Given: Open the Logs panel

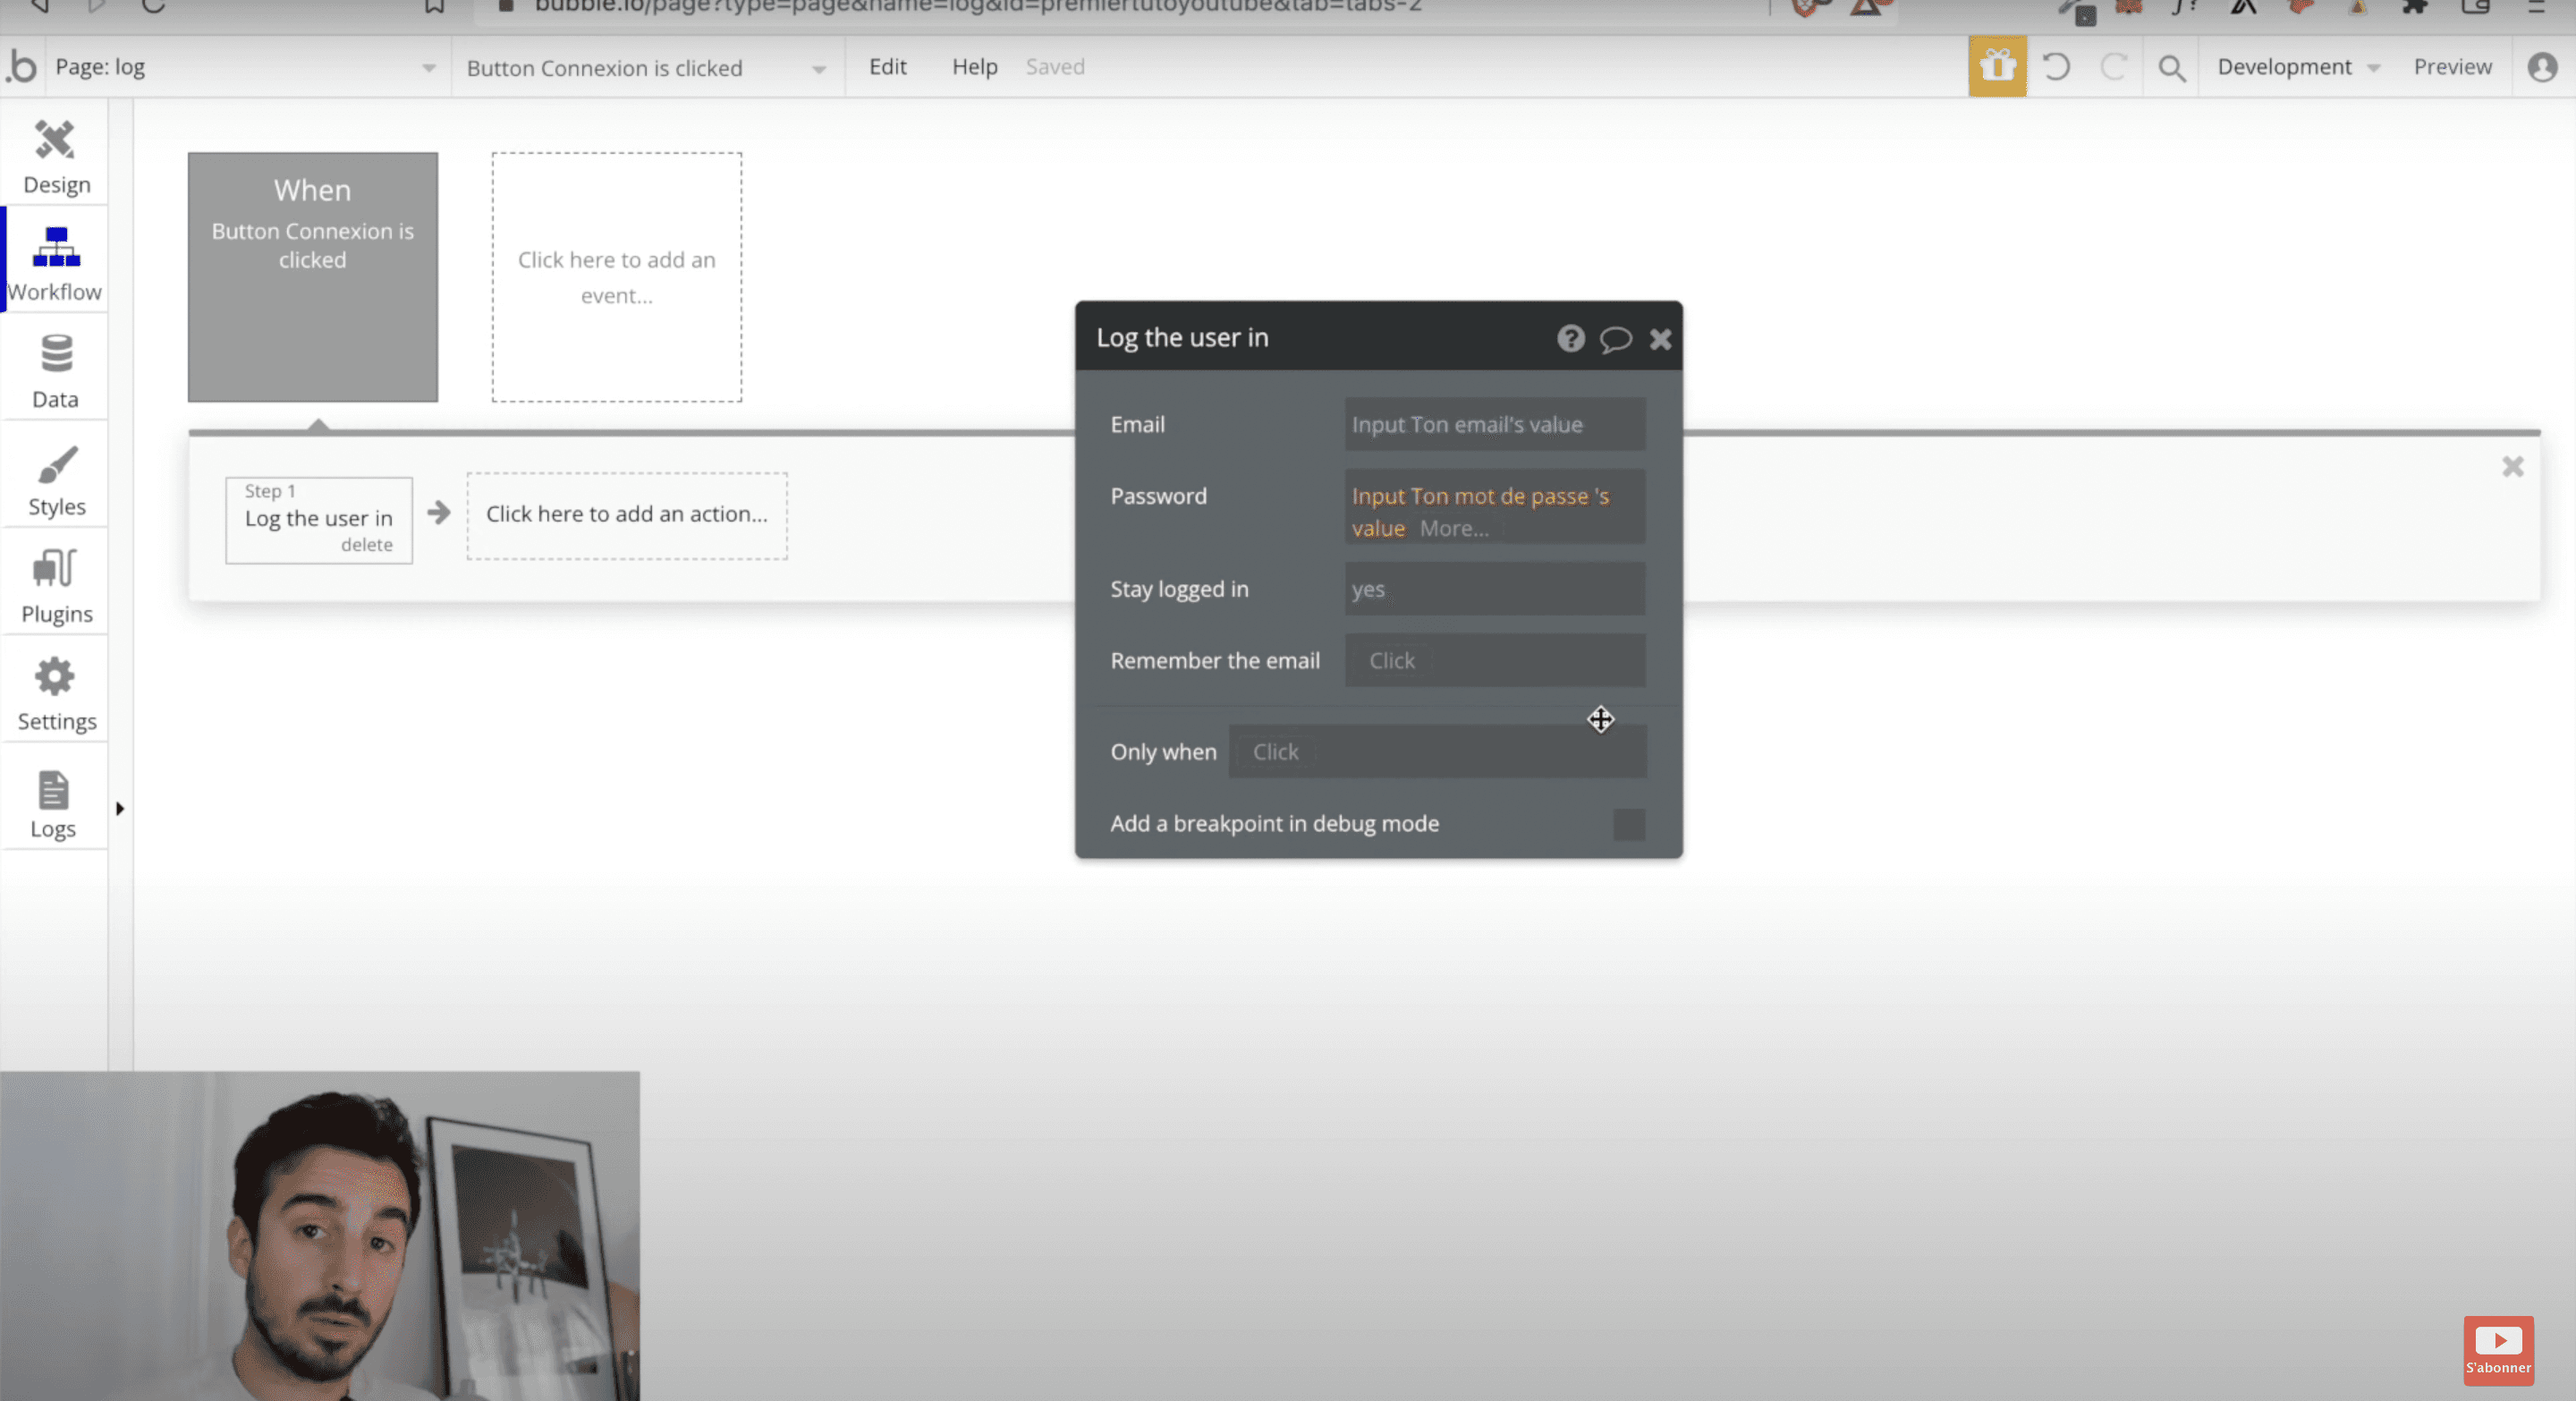Looking at the screenshot, I should tap(55, 798).
